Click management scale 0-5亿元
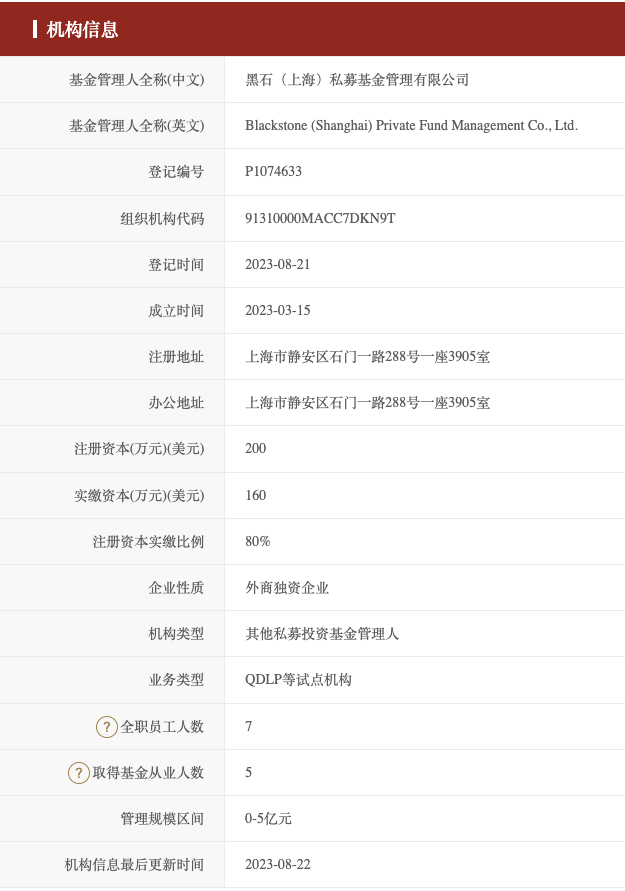Screen dimensions: 625x891 (x=268, y=819)
